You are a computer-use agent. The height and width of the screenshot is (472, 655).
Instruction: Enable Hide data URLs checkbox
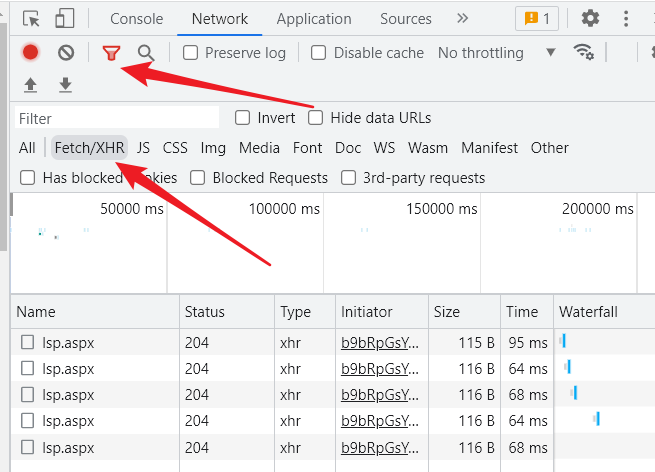(315, 118)
